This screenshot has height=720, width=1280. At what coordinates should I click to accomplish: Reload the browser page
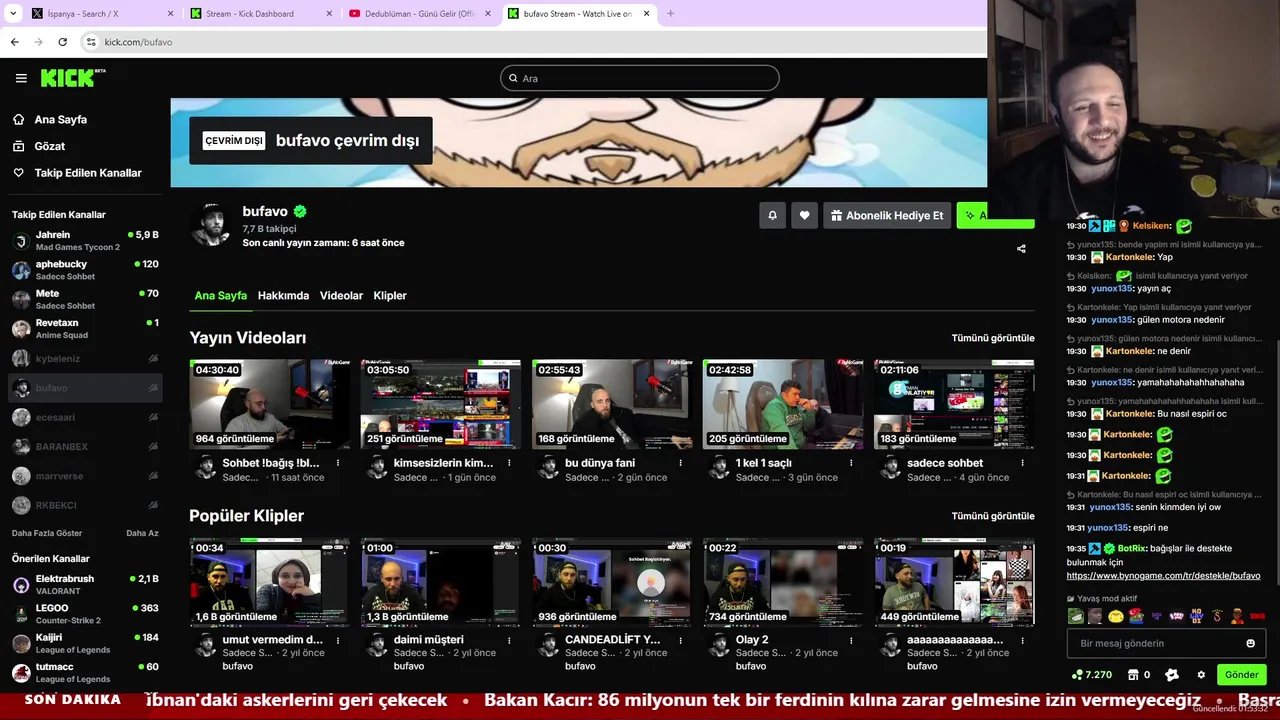coord(62,42)
